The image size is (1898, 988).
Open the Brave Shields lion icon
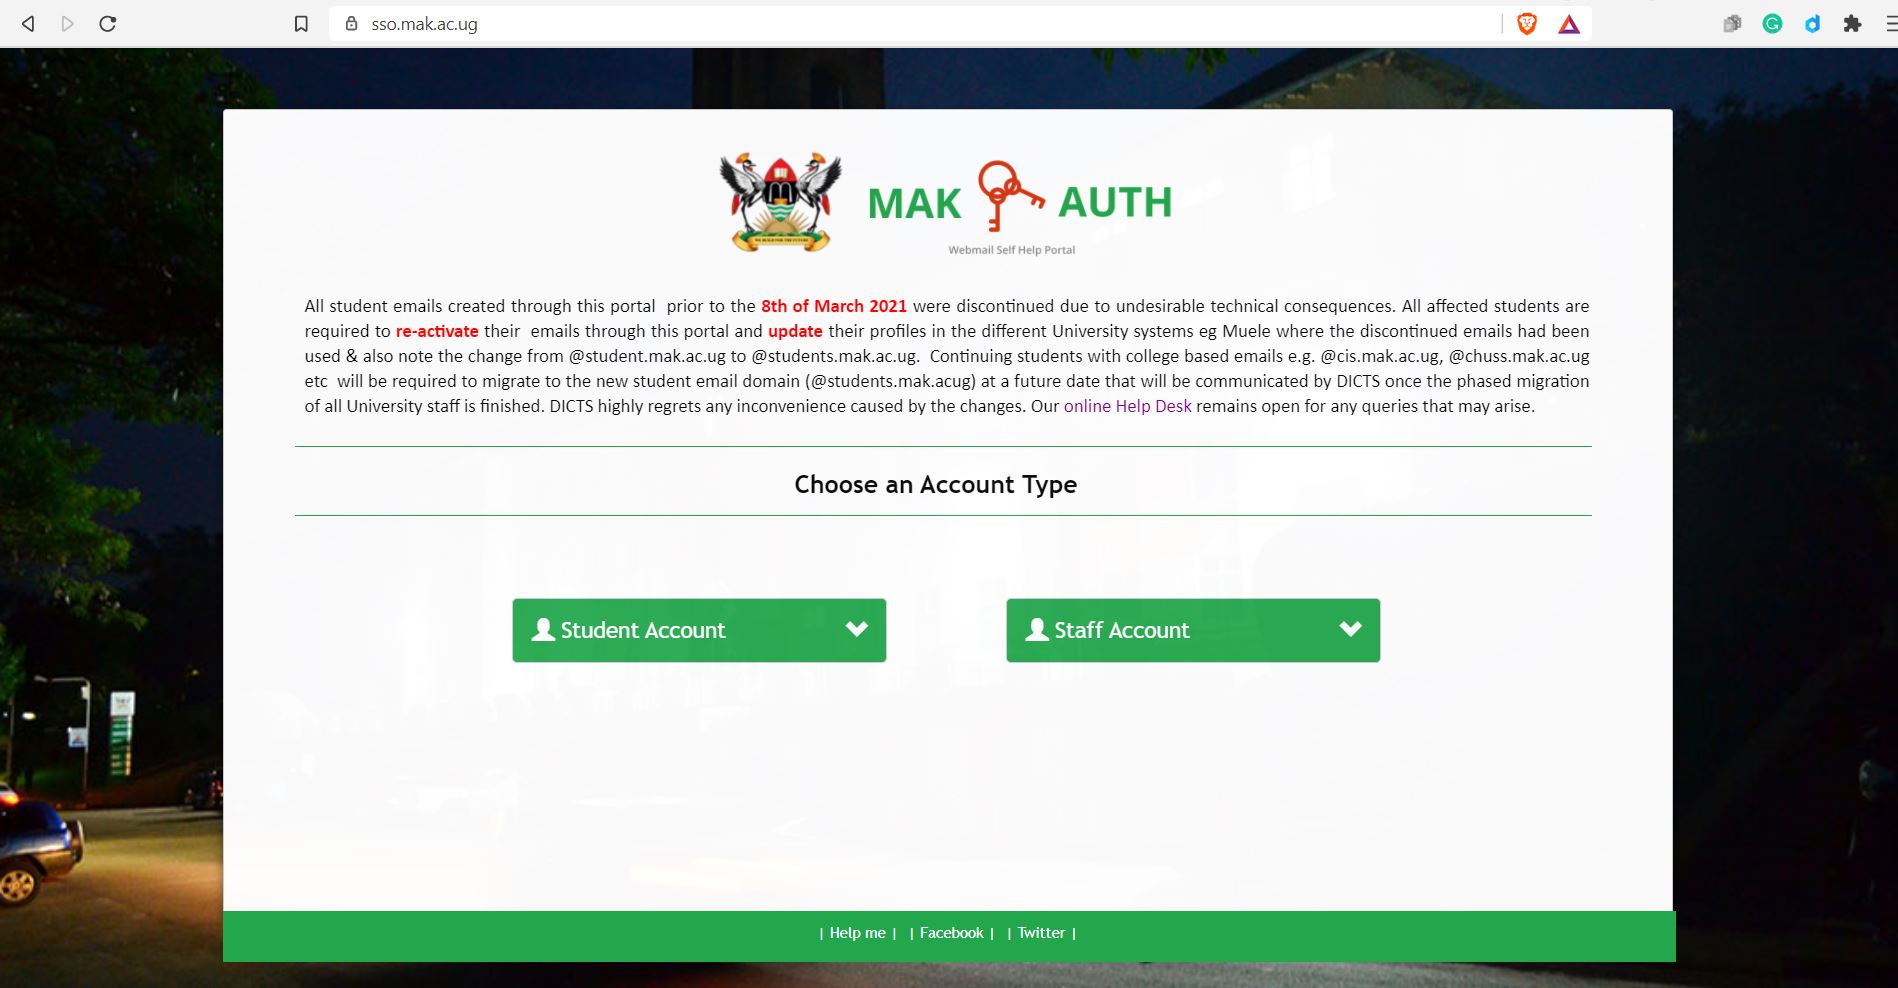(x=1527, y=24)
